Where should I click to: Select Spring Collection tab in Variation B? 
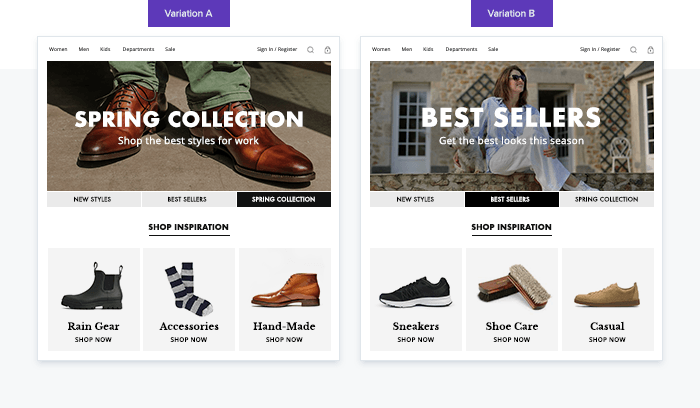[x=607, y=199]
